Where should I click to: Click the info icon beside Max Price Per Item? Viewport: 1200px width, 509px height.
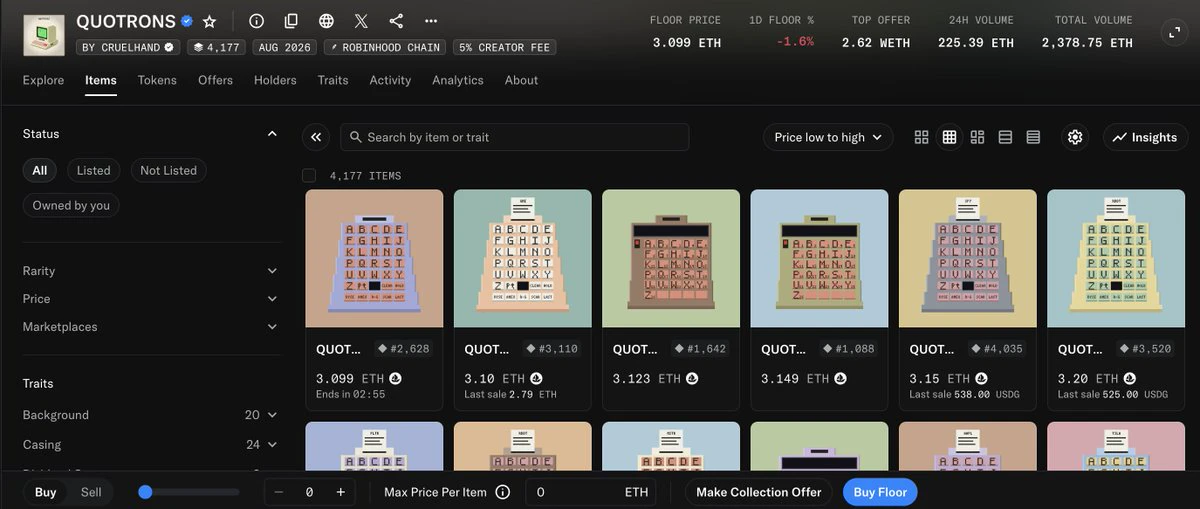point(503,492)
